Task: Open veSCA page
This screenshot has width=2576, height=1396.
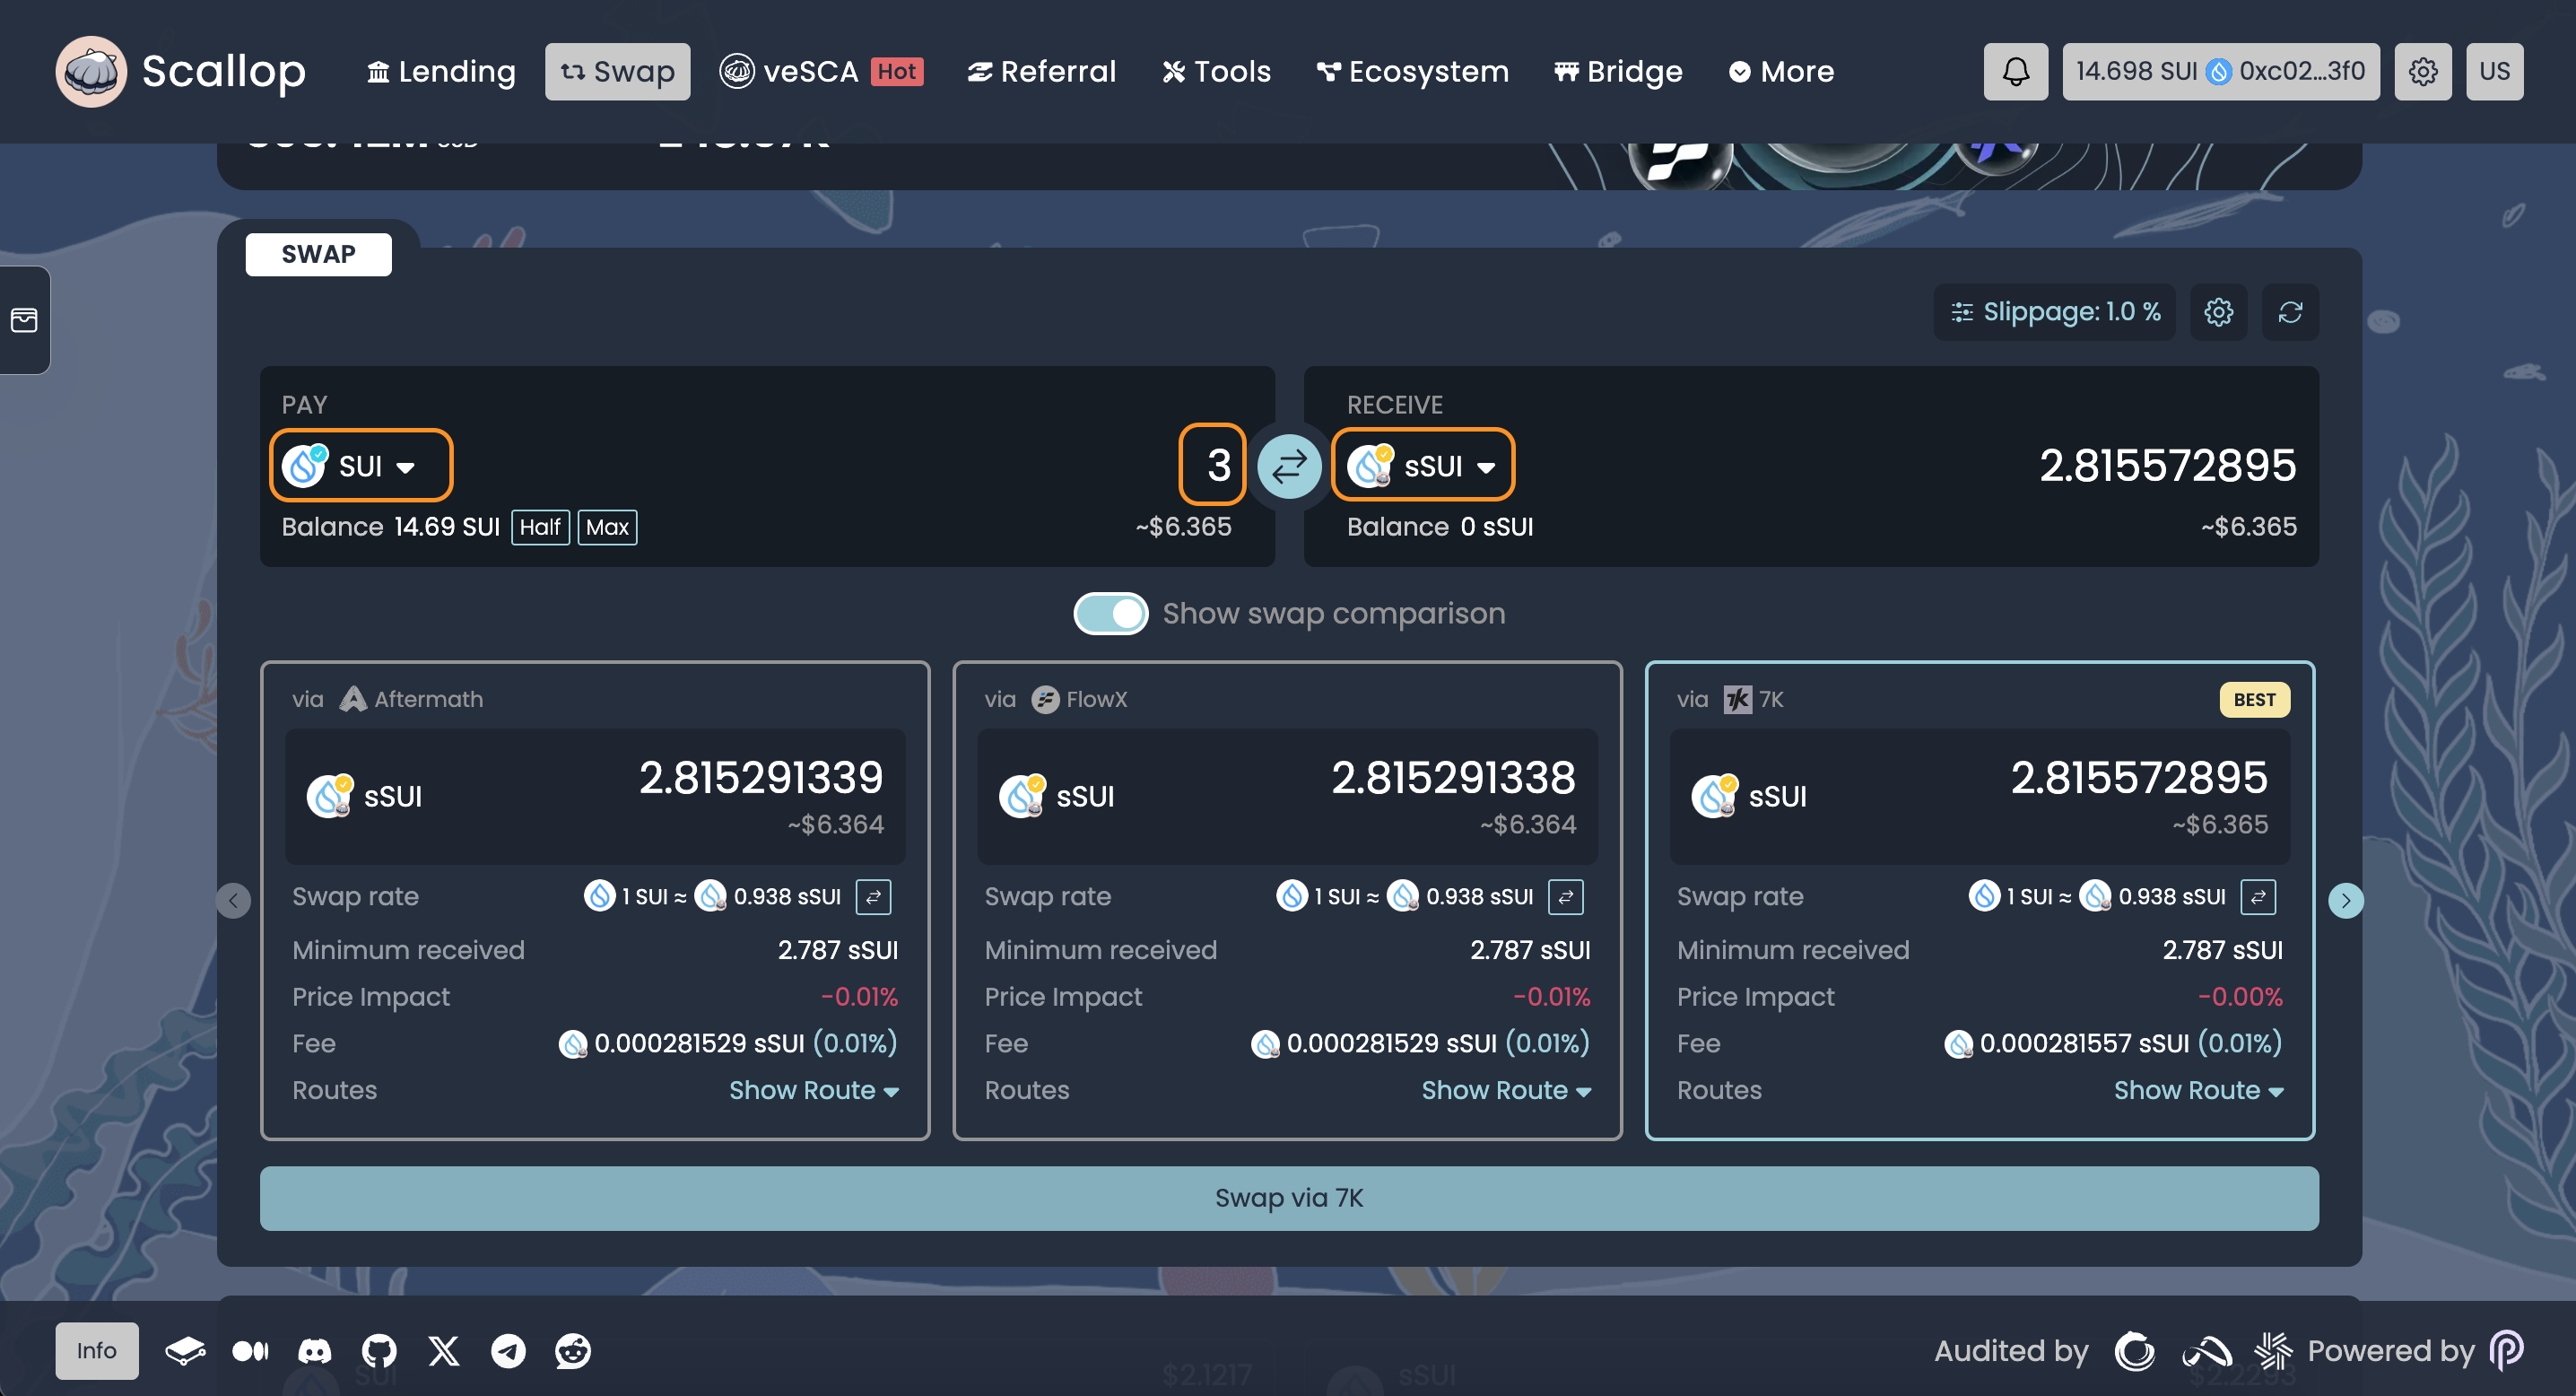Action: (x=821, y=71)
